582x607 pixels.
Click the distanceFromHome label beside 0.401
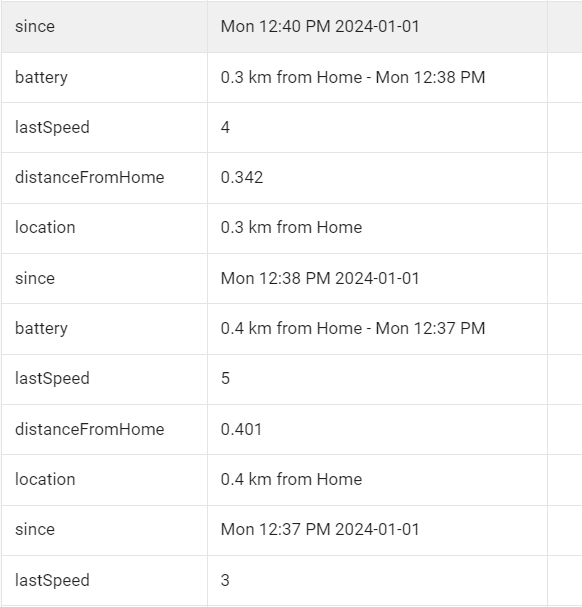tap(89, 429)
